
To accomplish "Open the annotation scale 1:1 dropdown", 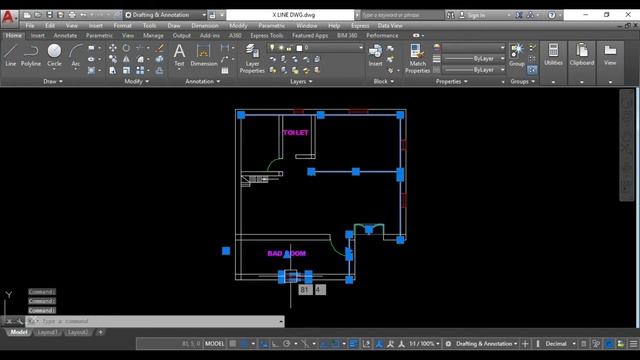I will (424, 344).
